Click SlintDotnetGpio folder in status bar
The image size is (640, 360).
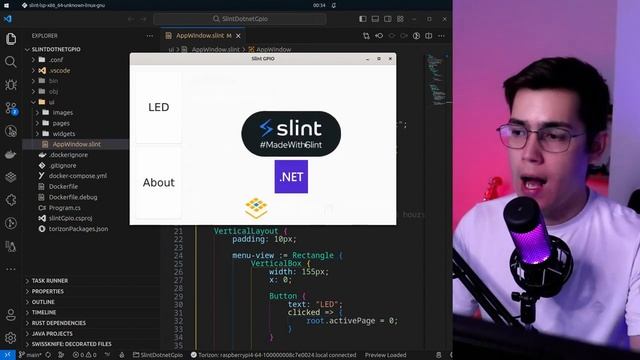[158, 355]
